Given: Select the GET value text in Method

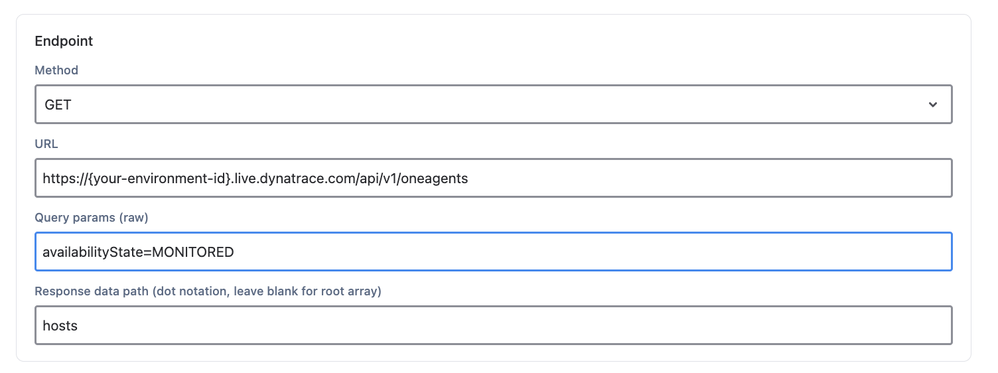Looking at the screenshot, I should point(58,105).
